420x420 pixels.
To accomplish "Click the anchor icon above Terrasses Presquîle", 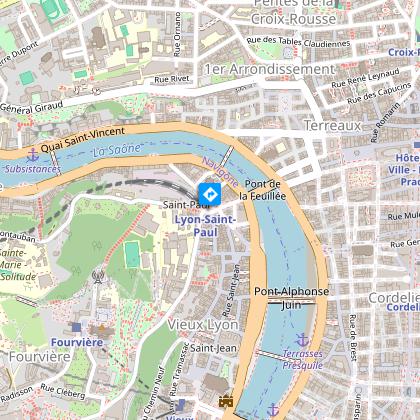I will [302, 340].
